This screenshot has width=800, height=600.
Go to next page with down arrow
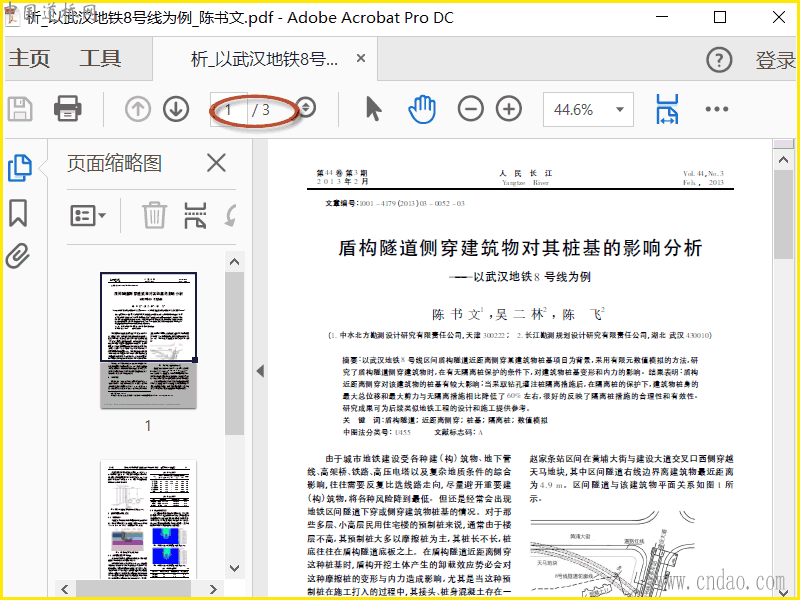(176, 109)
